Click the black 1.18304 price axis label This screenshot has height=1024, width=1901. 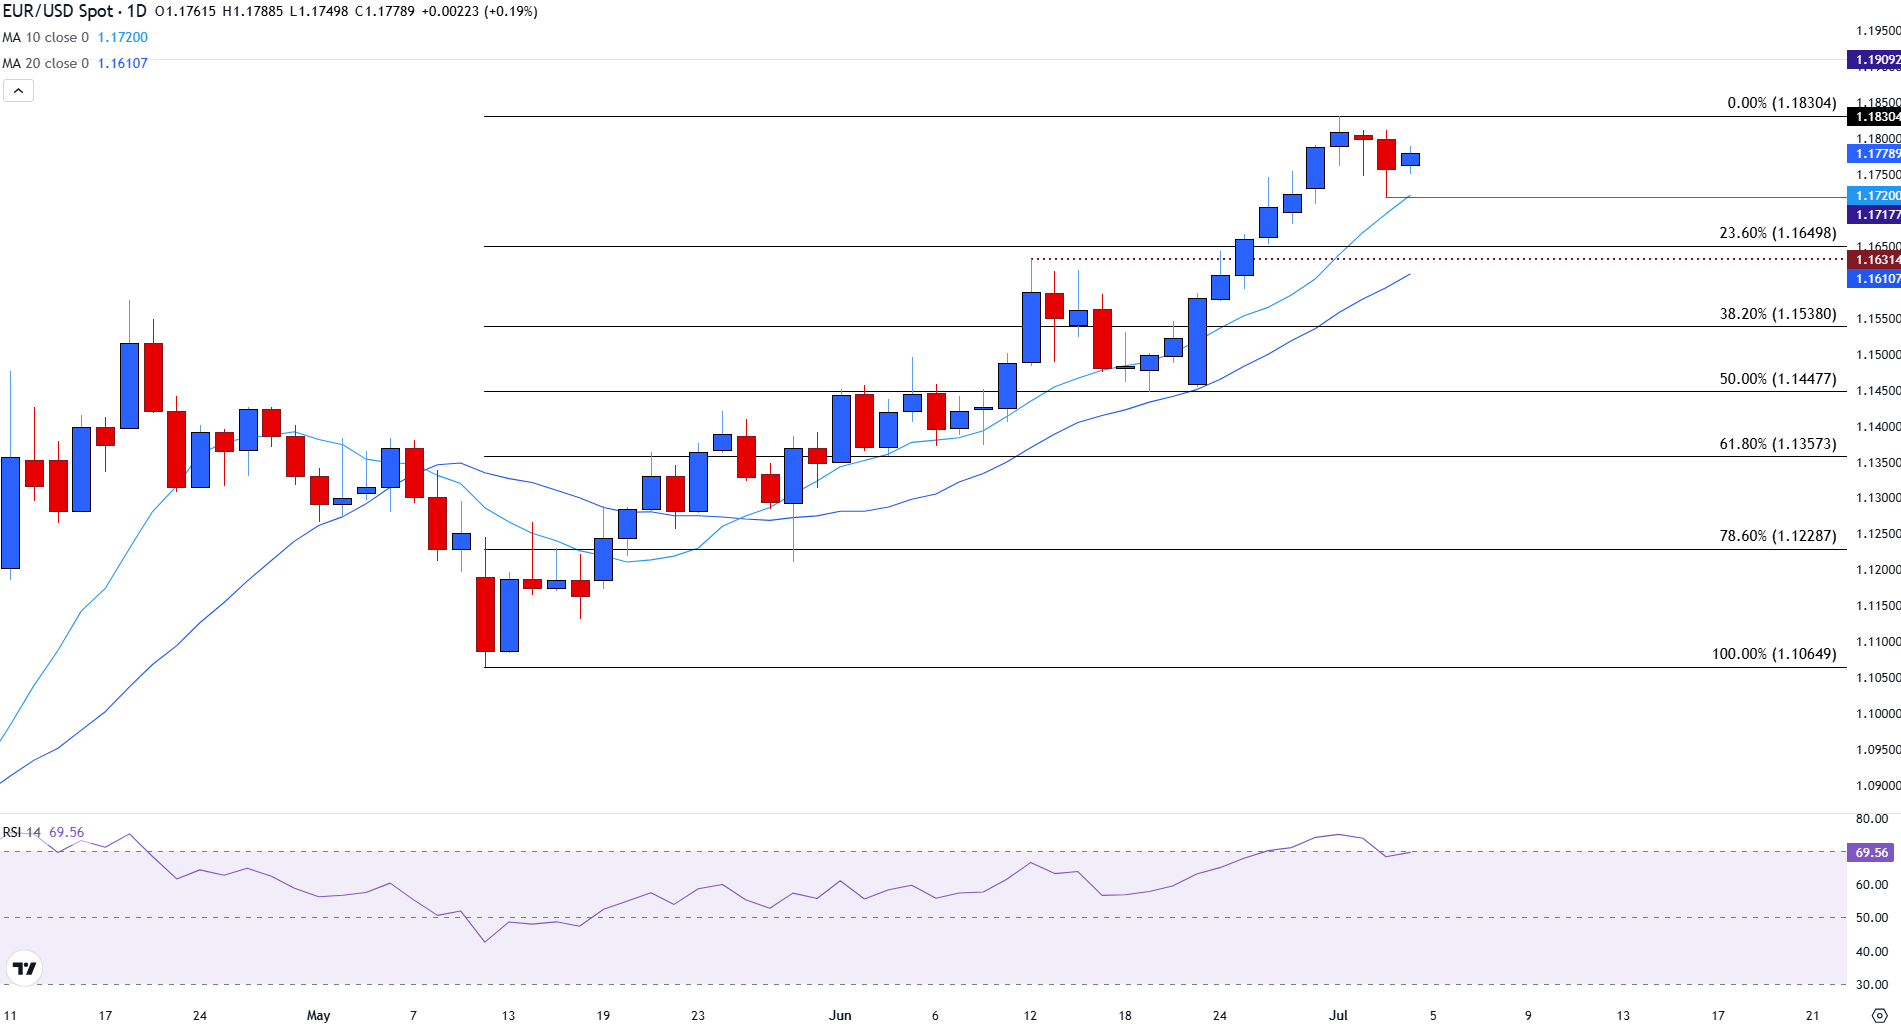tap(1874, 117)
